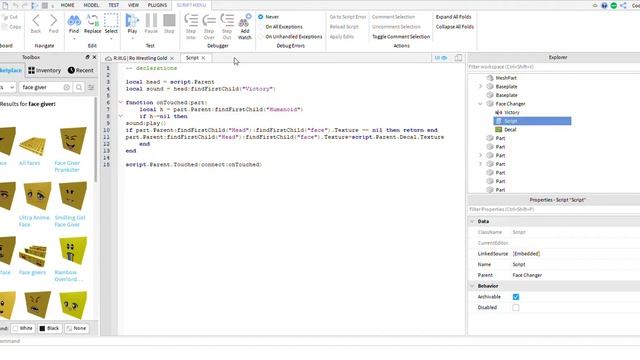640x360 pixels.
Task: Click Toggle Comment Selection
Action: click(401, 37)
